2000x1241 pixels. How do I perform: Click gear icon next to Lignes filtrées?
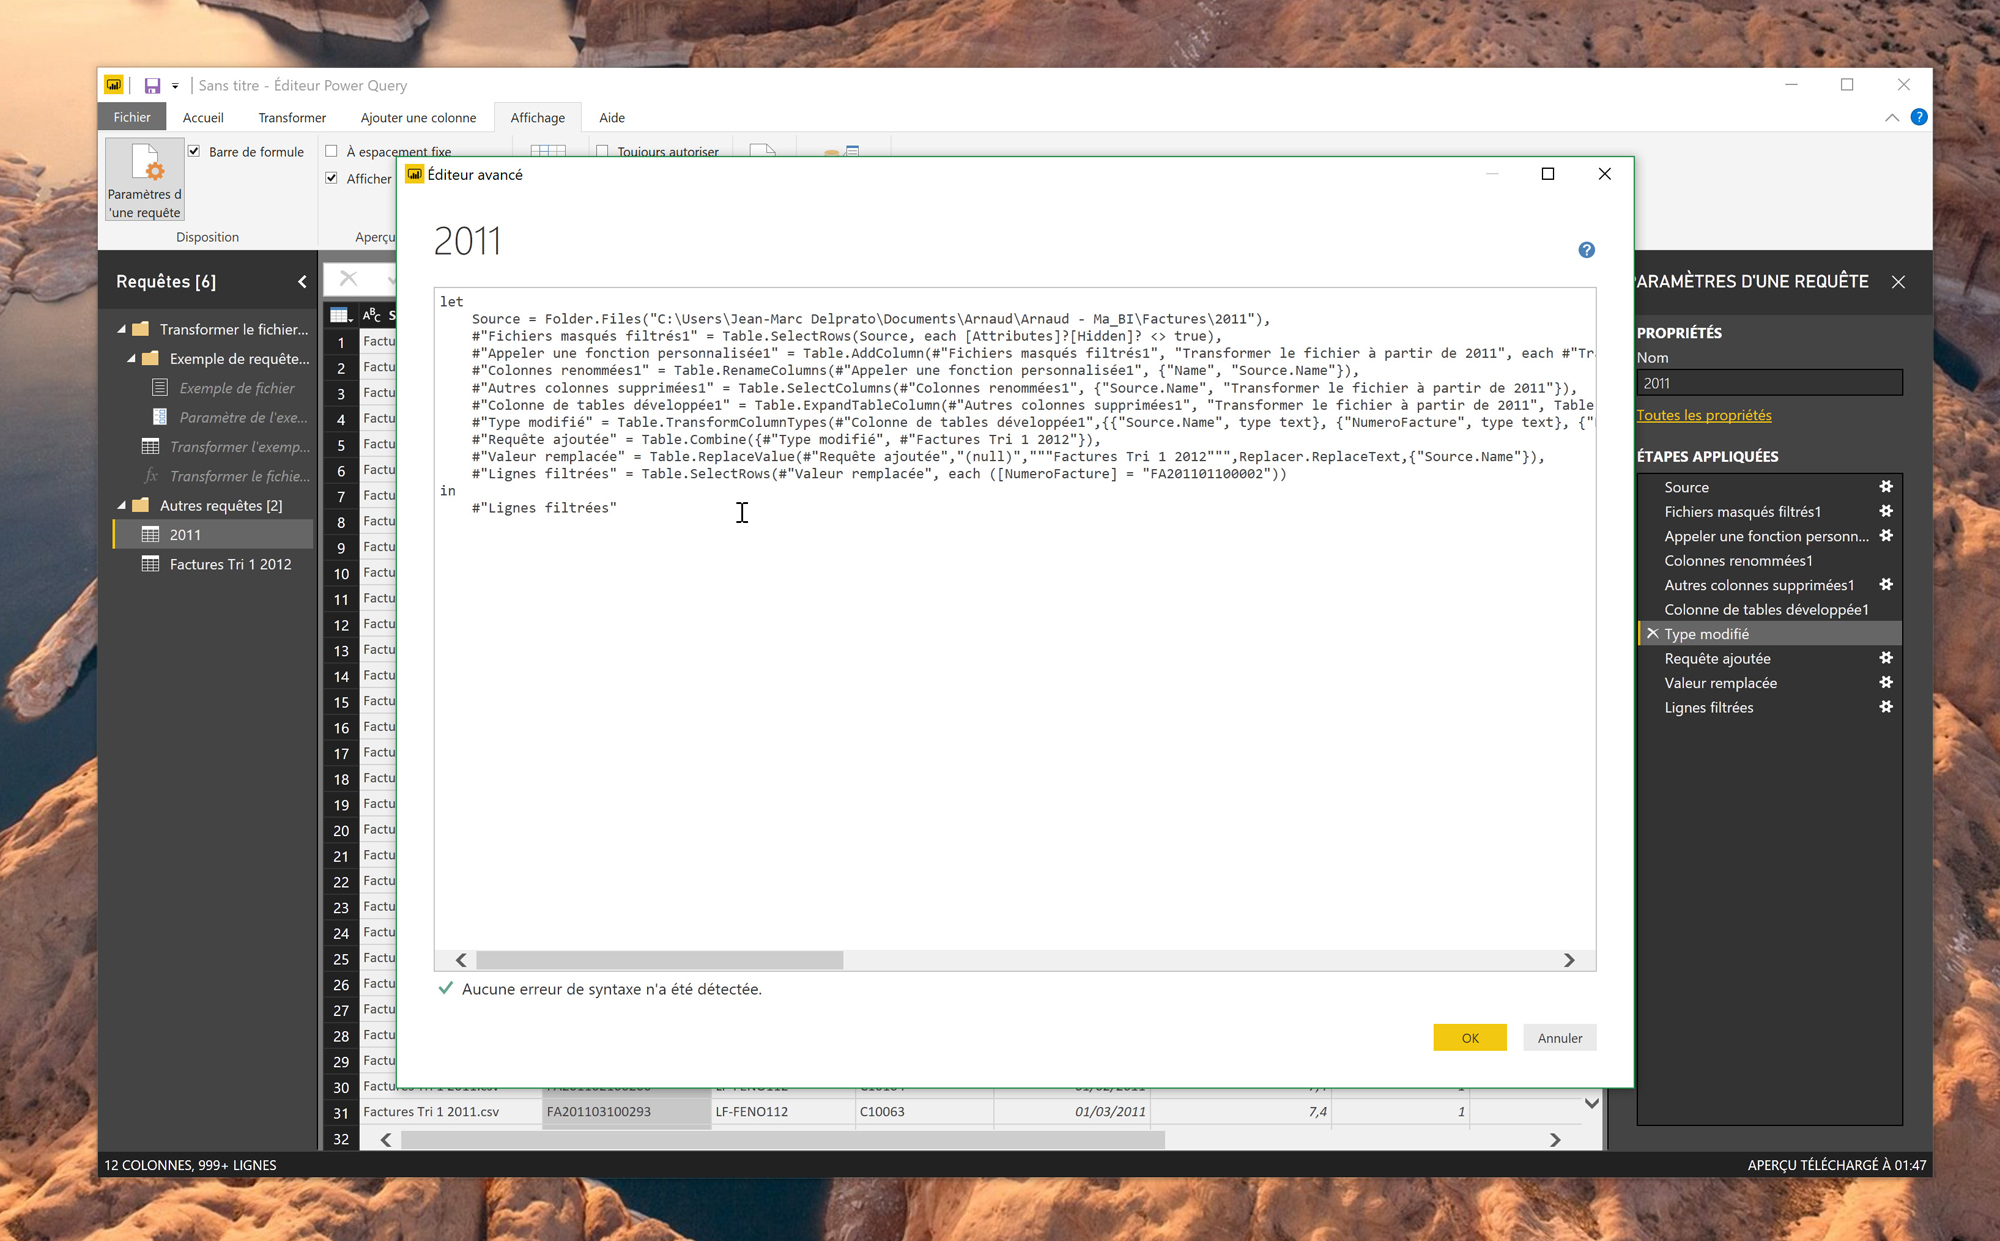pos(1885,707)
